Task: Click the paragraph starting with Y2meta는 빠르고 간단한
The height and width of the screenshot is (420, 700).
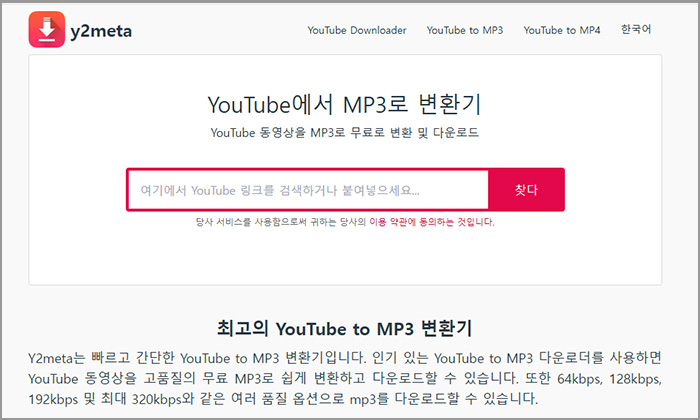Action: coord(345,378)
